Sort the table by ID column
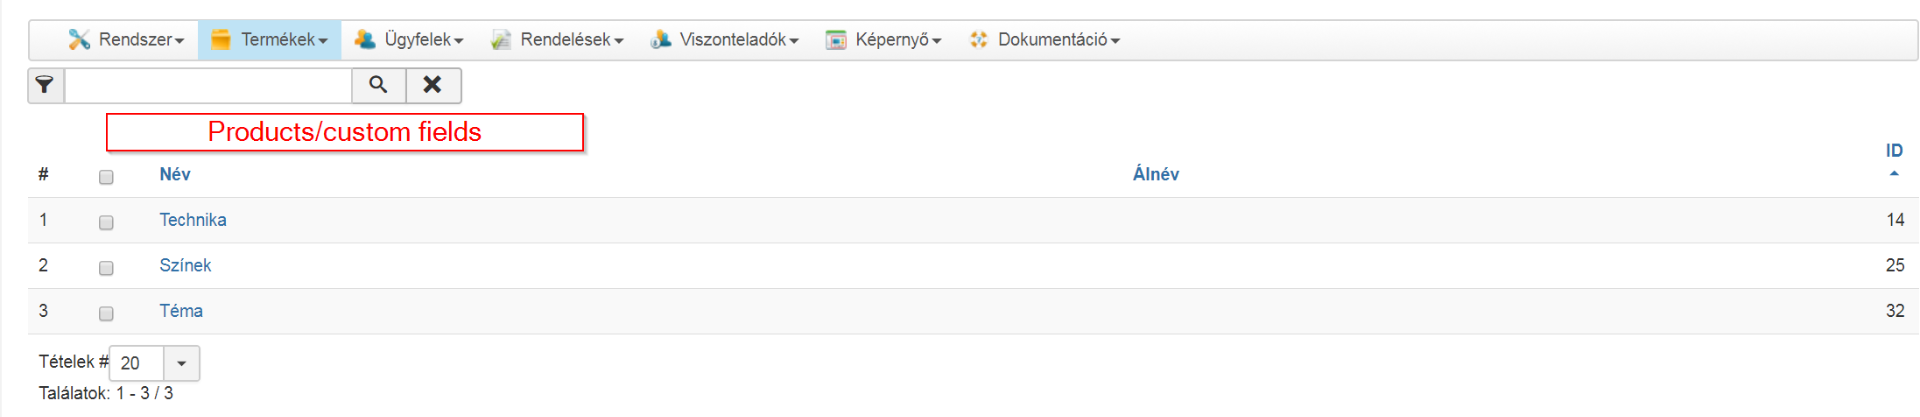This screenshot has height=417, width=1920. click(1894, 151)
